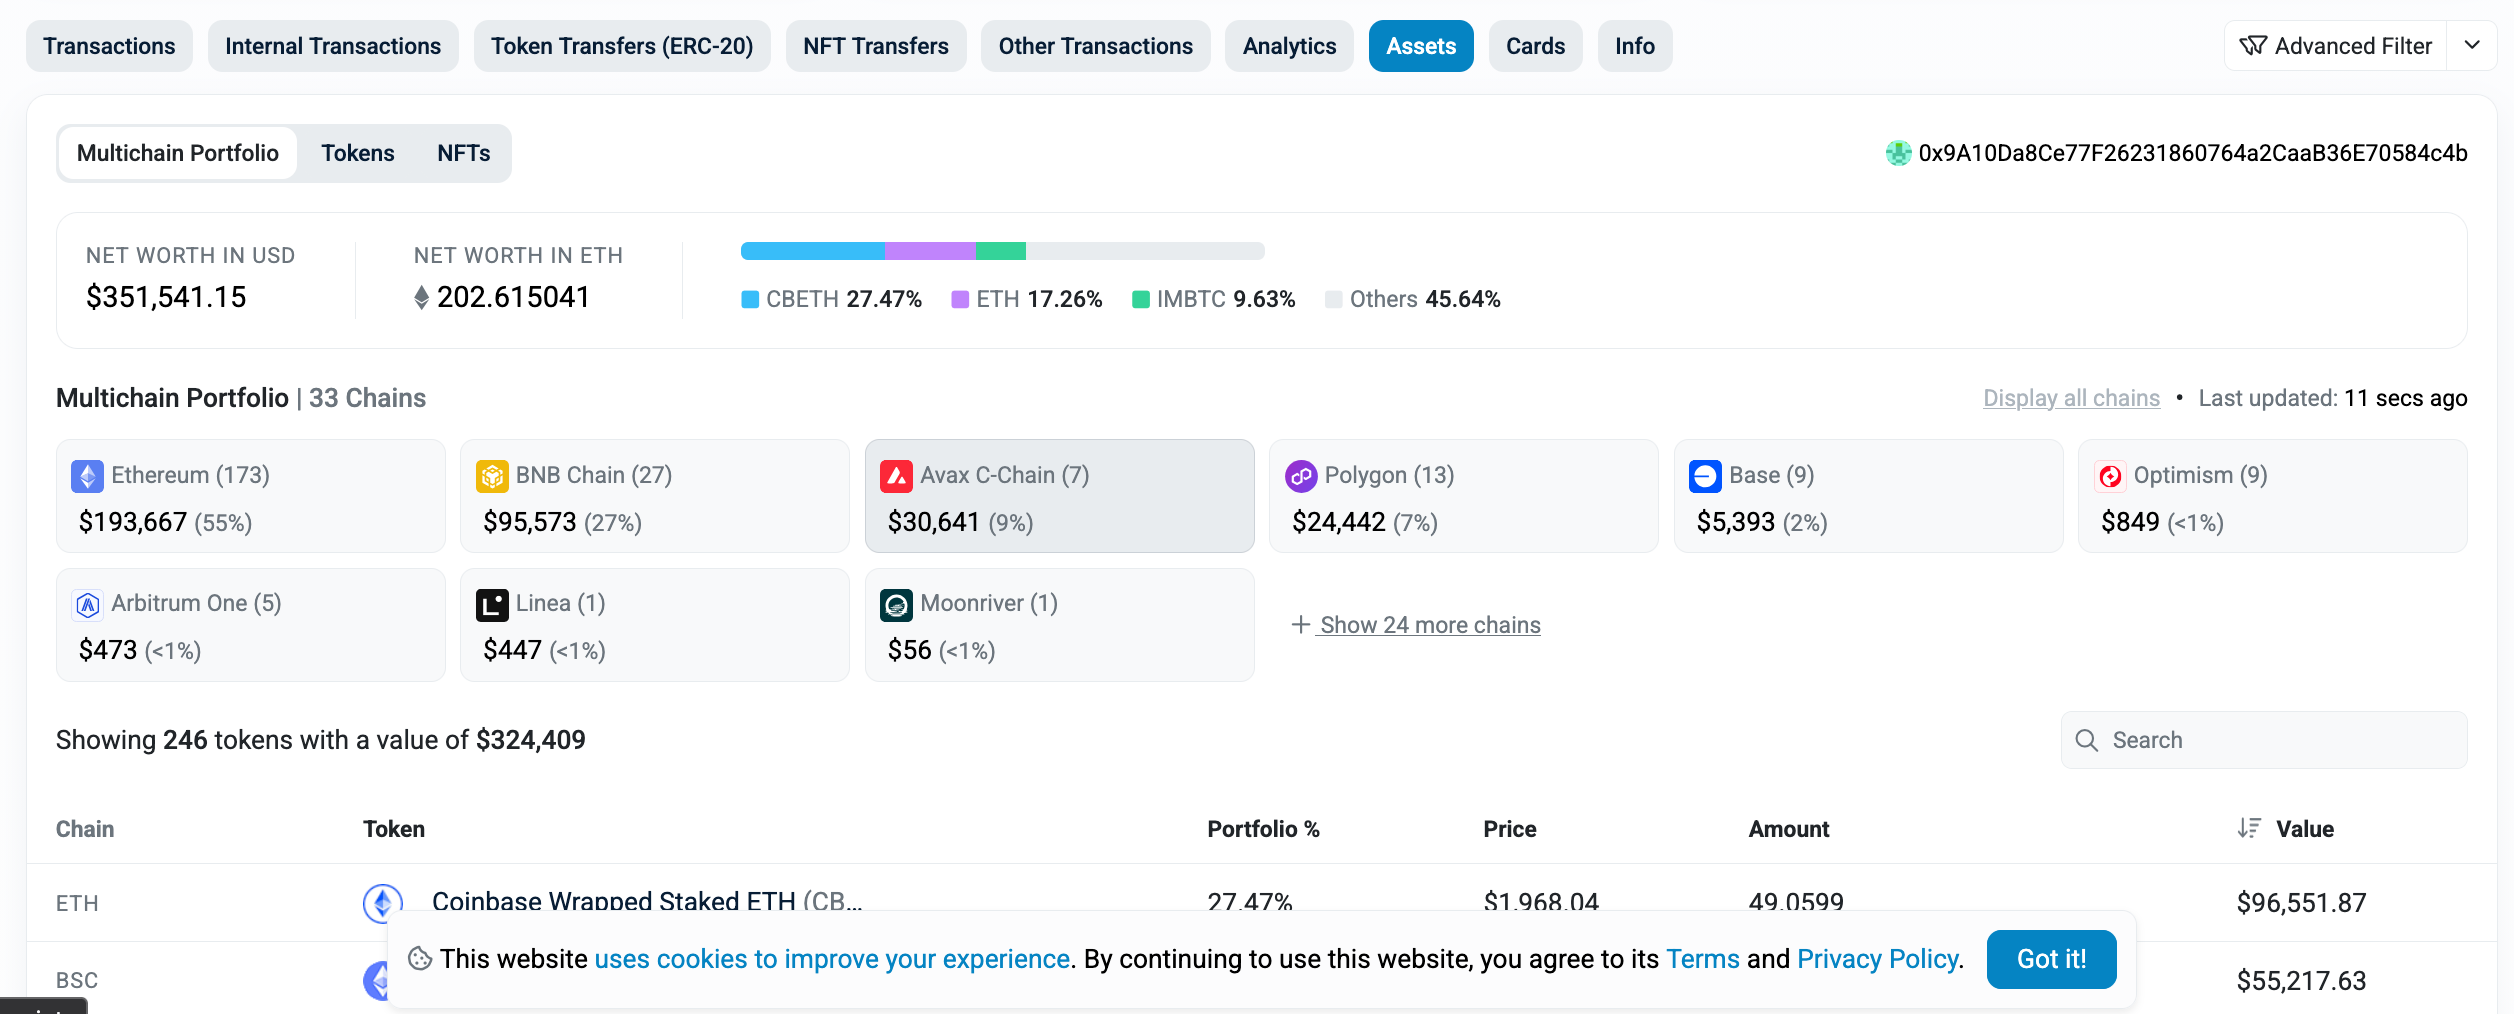Click the ETH net worth 202.615041

tap(513, 297)
